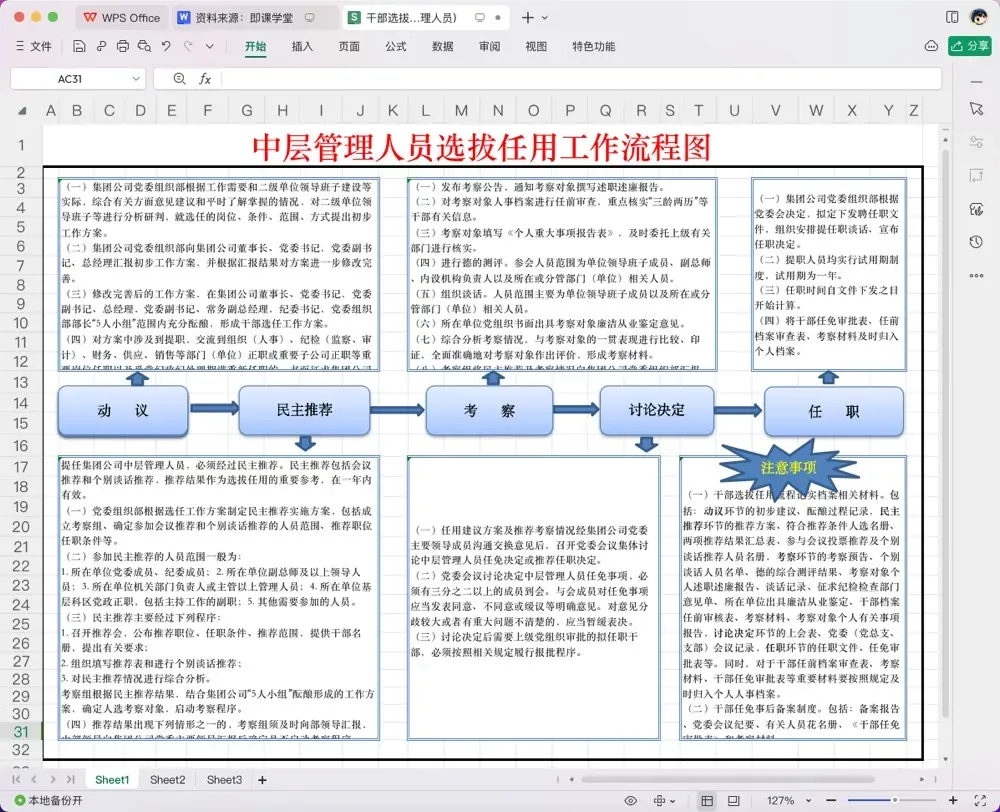The image size is (1000, 812).
Task: Click the crop frame sidebar icon
Action: (976, 175)
